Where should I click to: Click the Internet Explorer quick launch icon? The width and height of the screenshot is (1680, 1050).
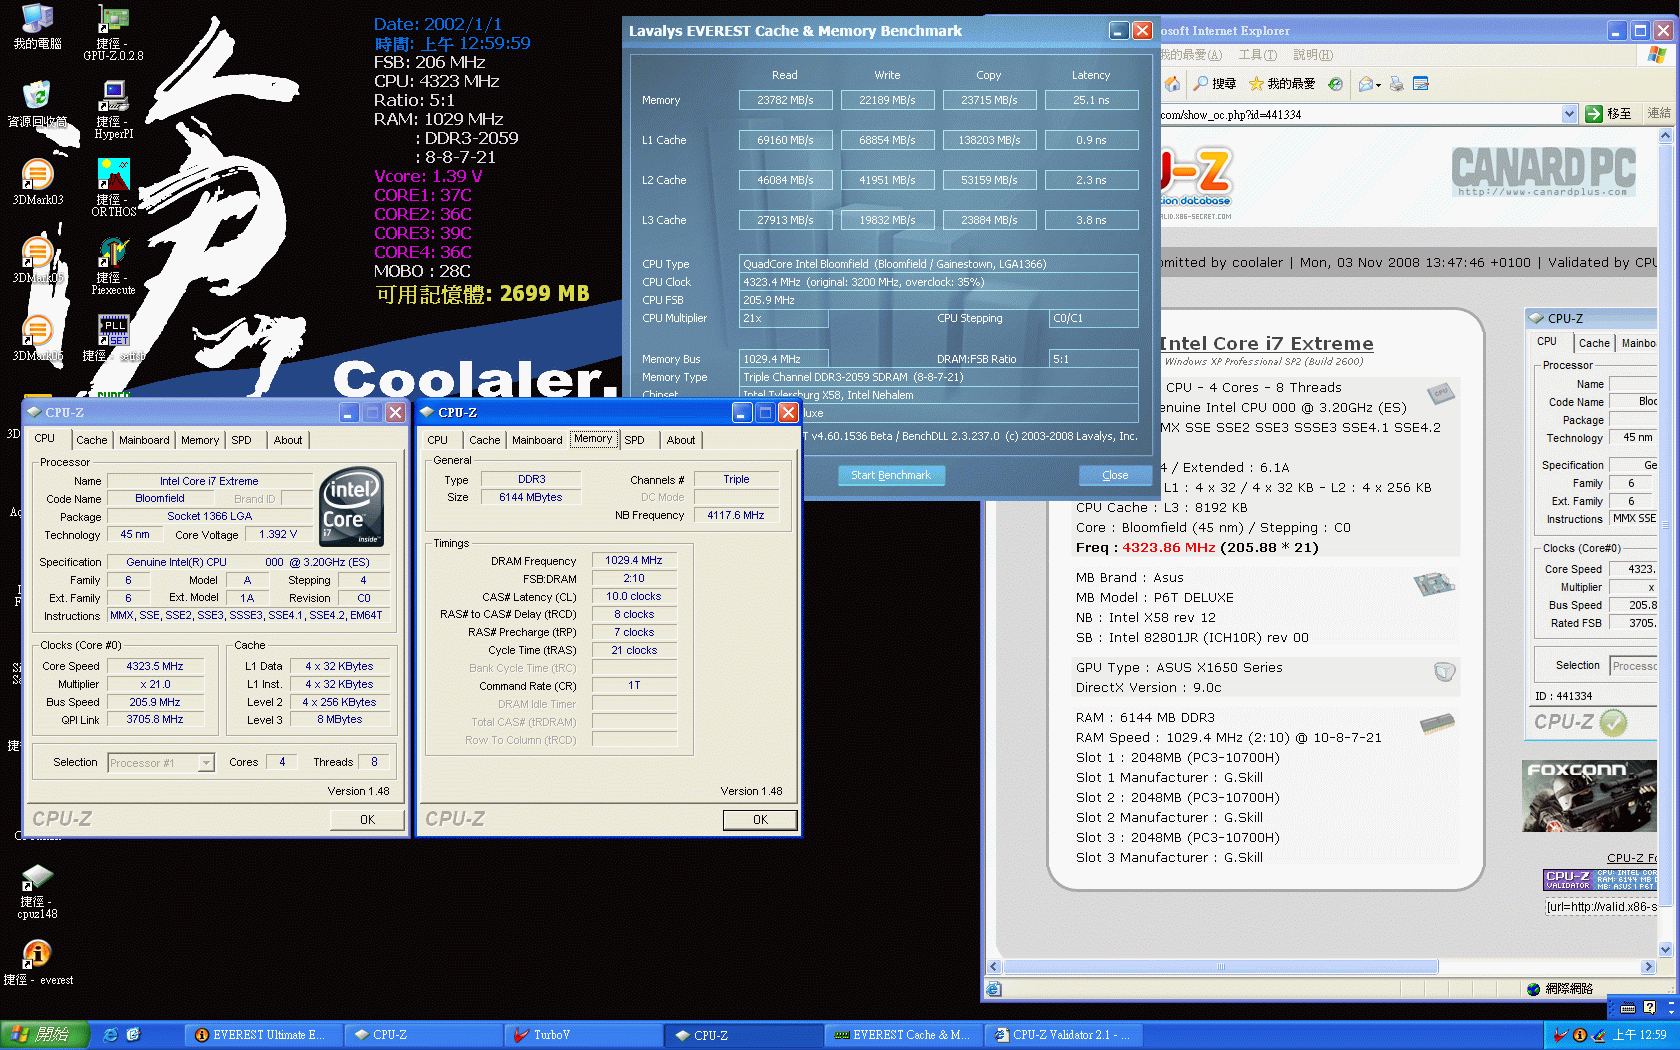click(x=111, y=1035)
